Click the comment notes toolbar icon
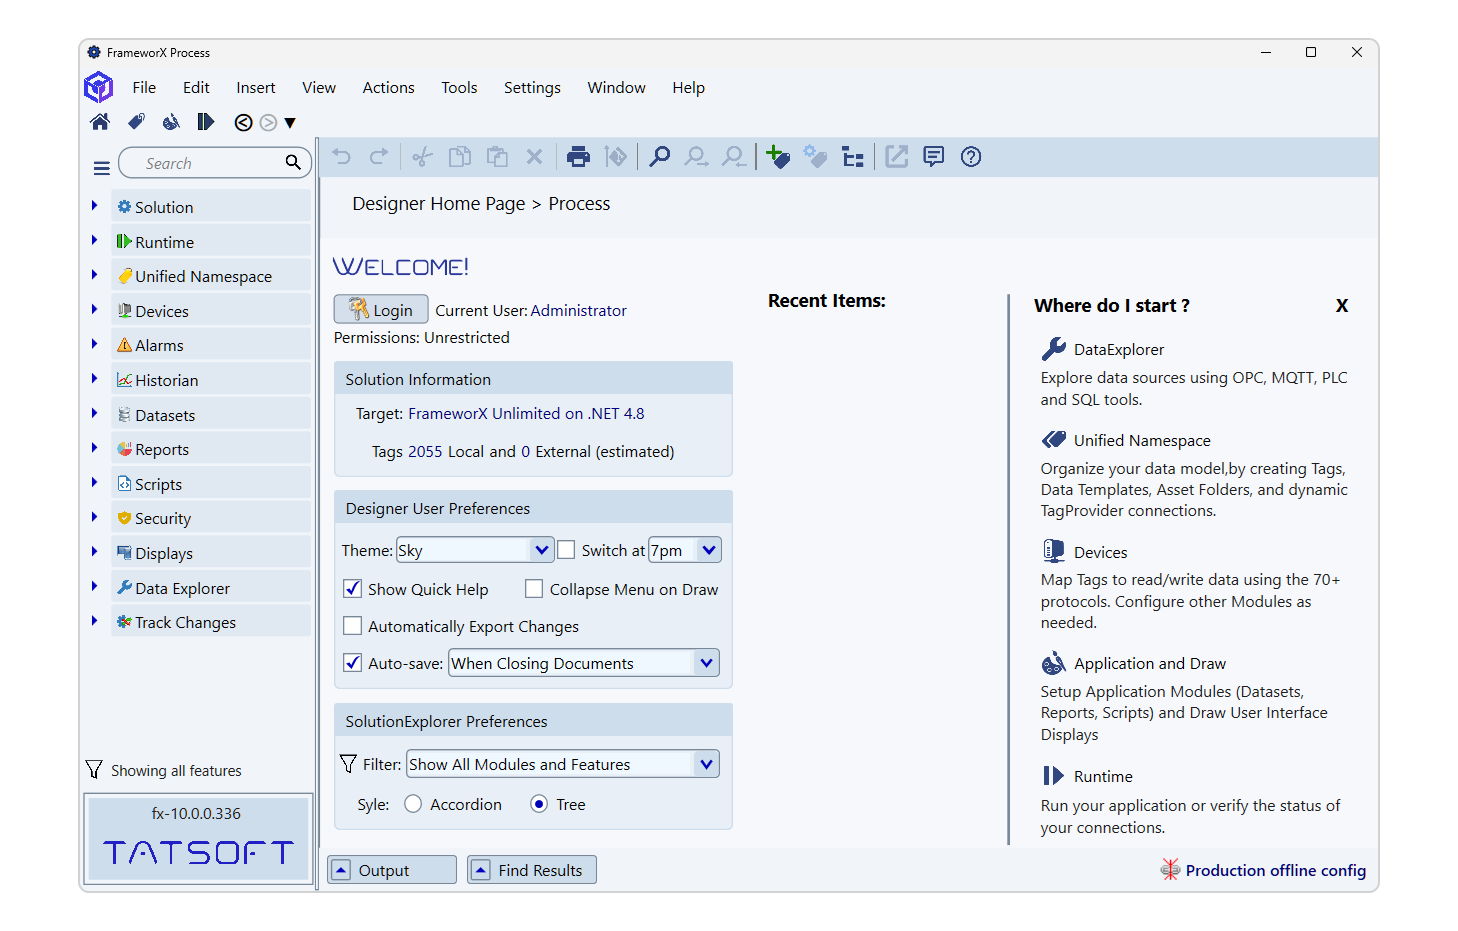Screen dimensions: 1458x931 (x=934, y=157)
